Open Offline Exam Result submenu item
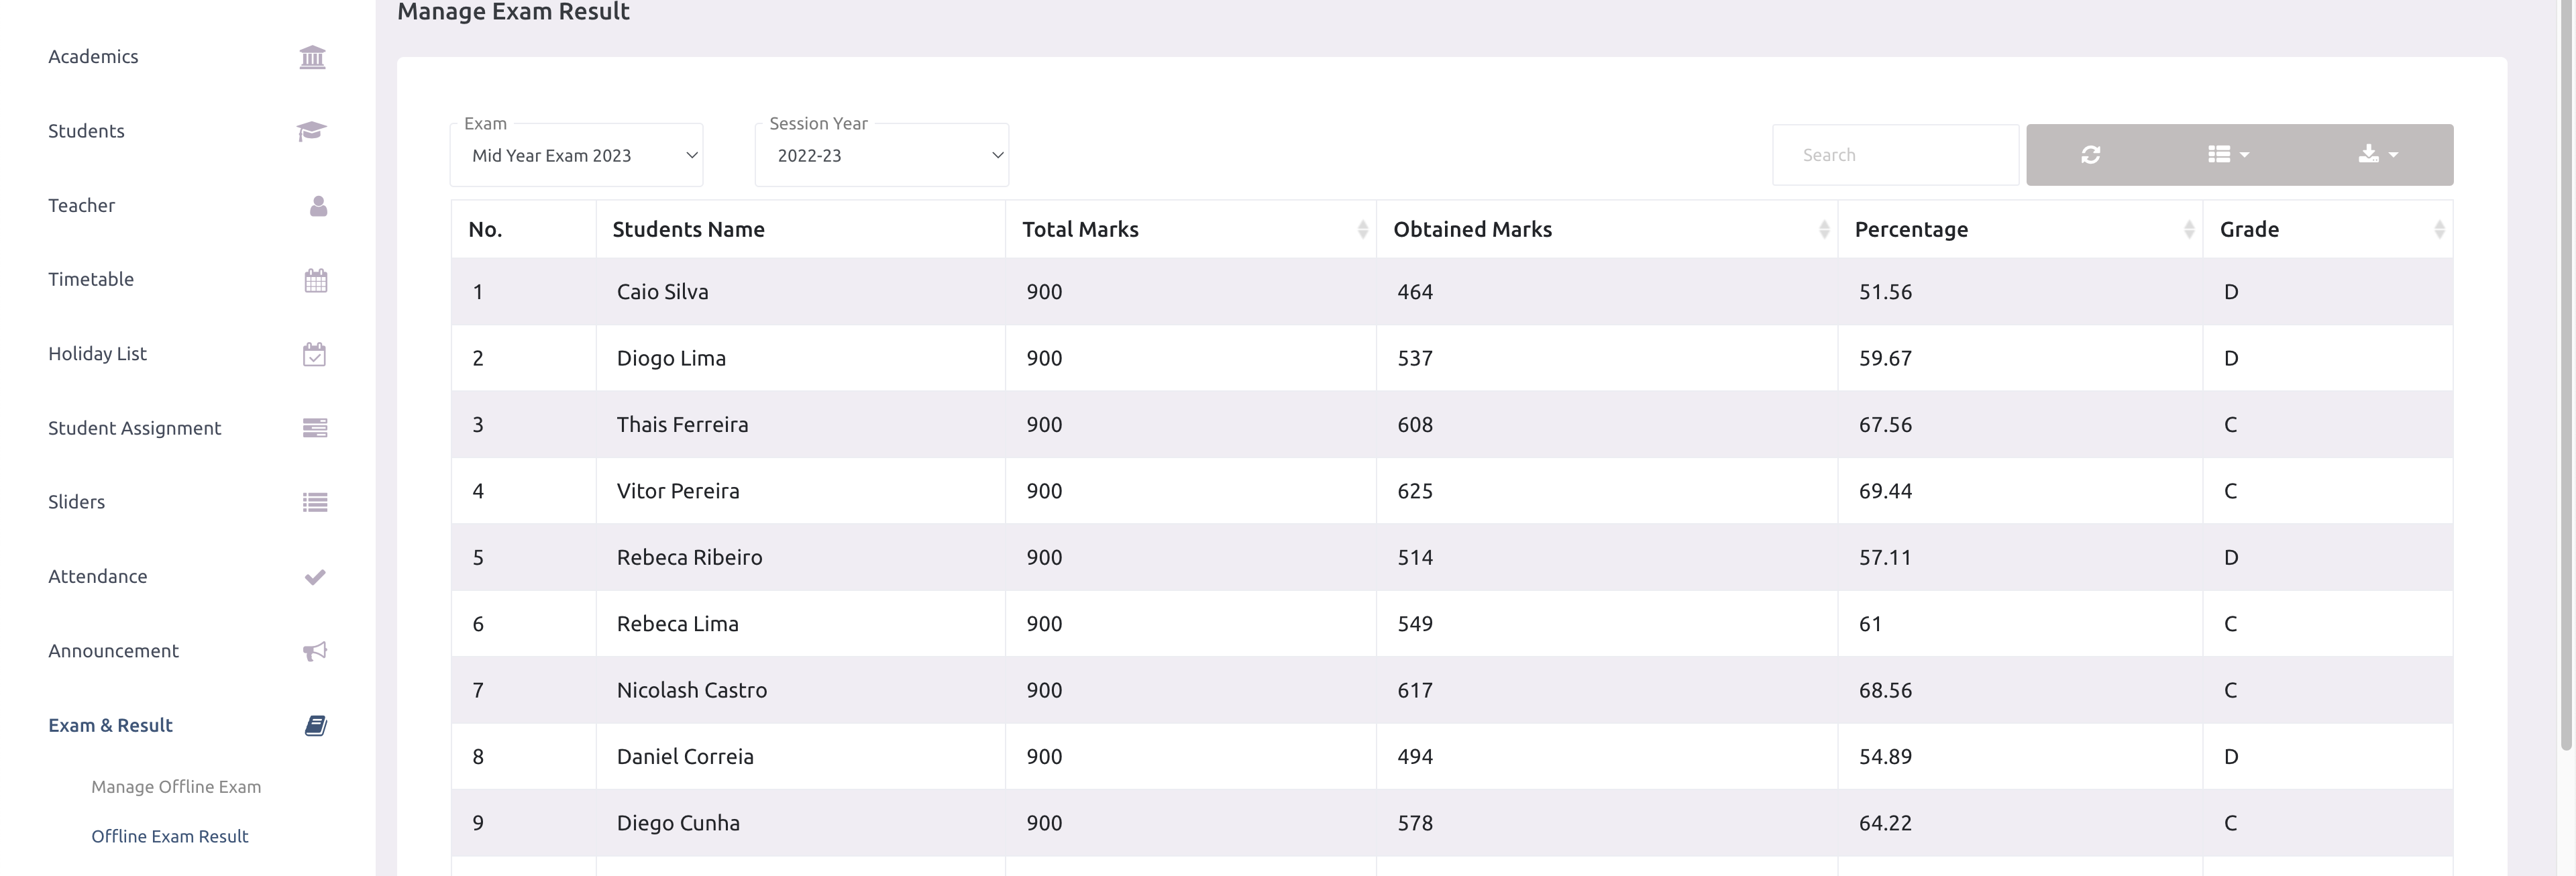 point(170,836)
